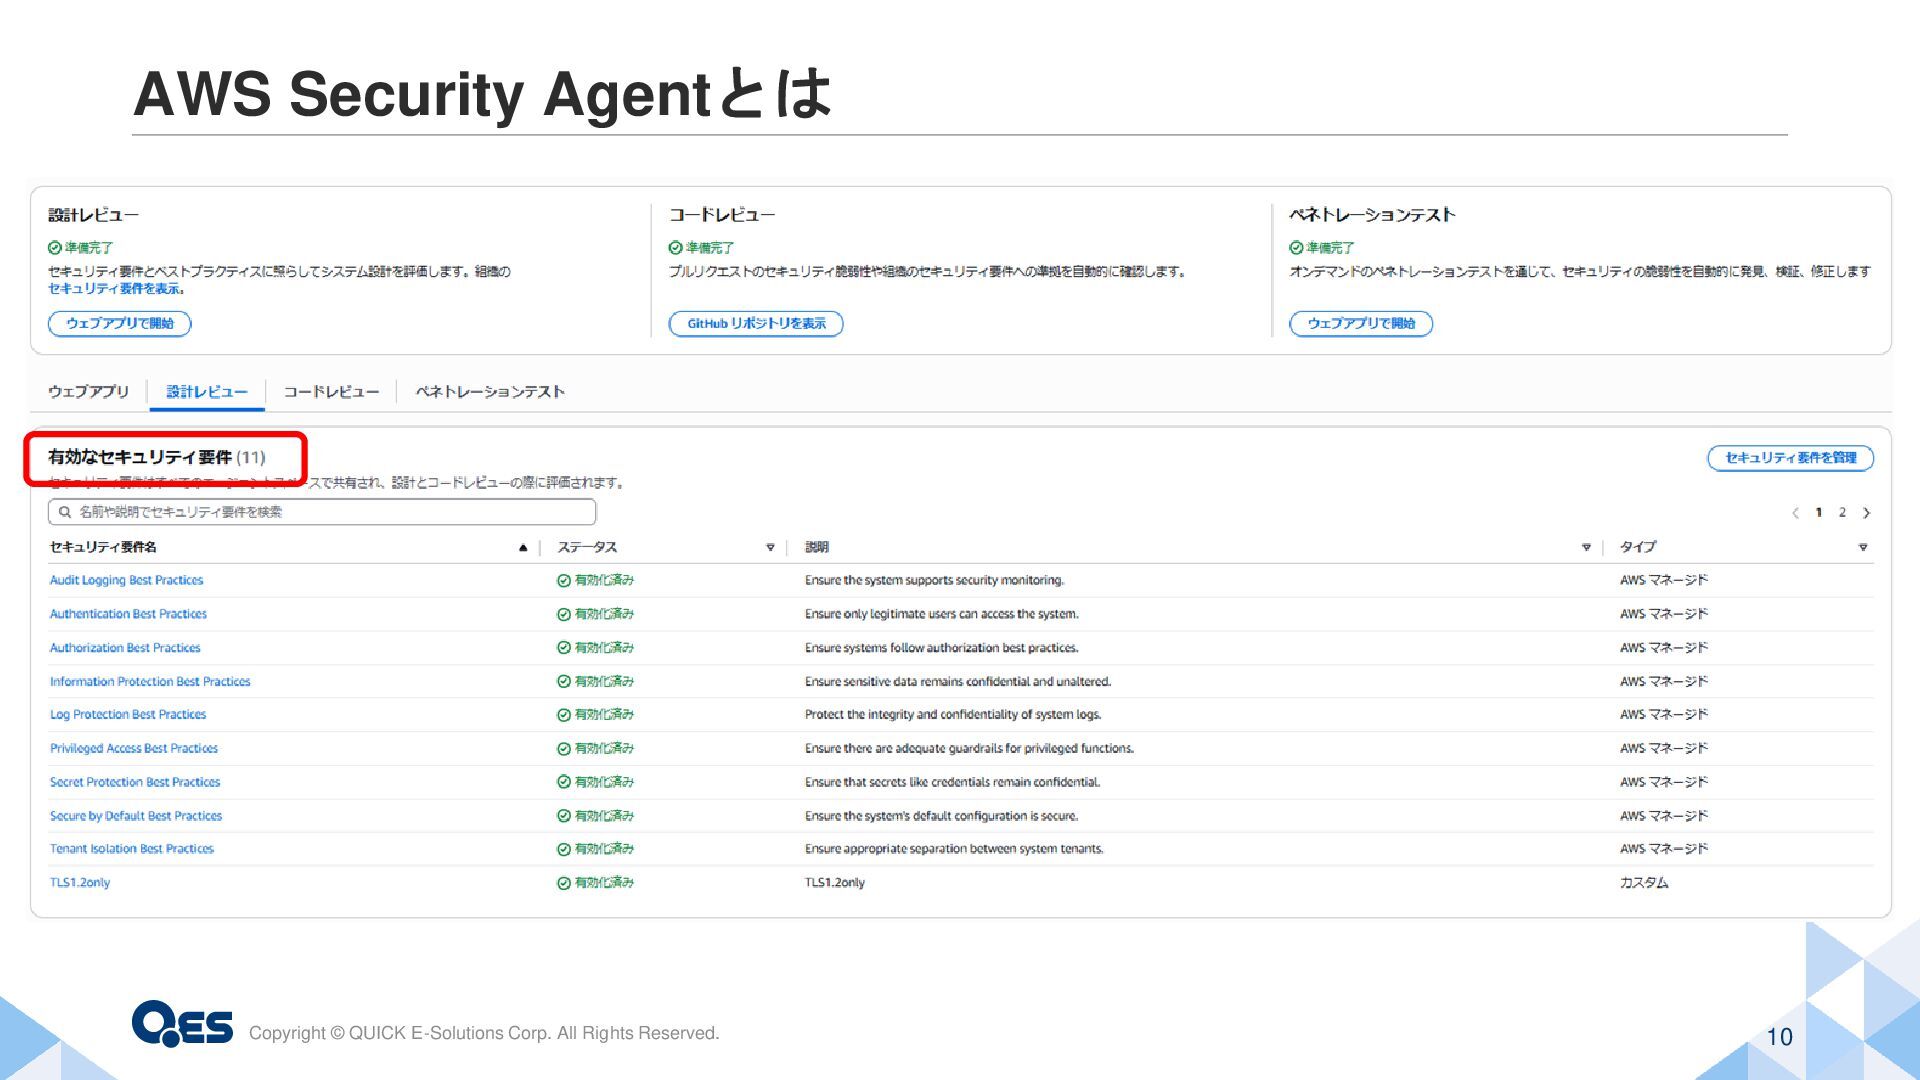
Task: Click the search magnifier icon in requirements field
Action: 65,512
